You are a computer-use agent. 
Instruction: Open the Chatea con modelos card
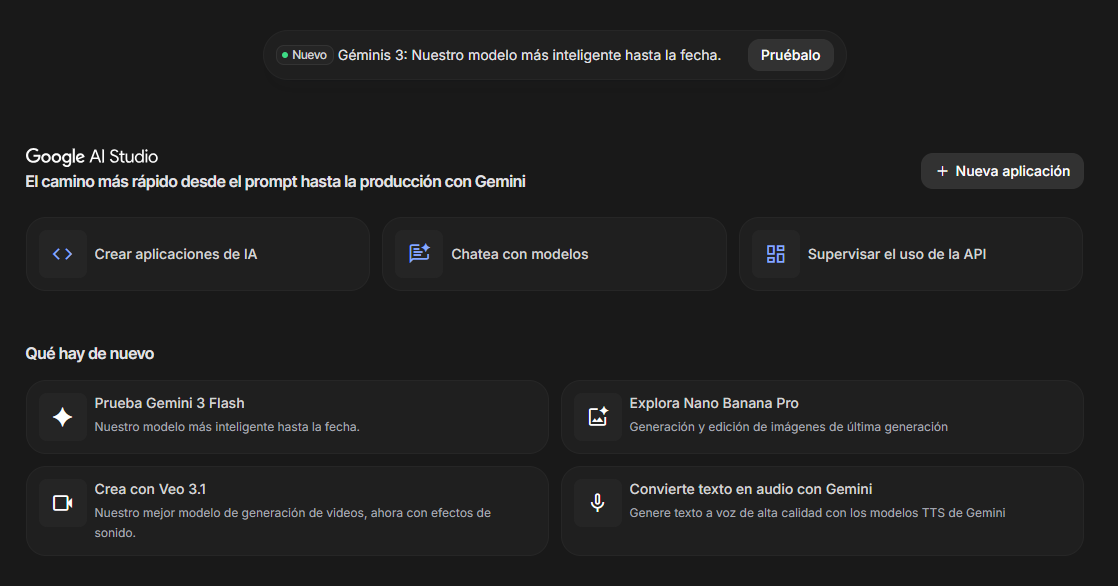tap(554, 254)
